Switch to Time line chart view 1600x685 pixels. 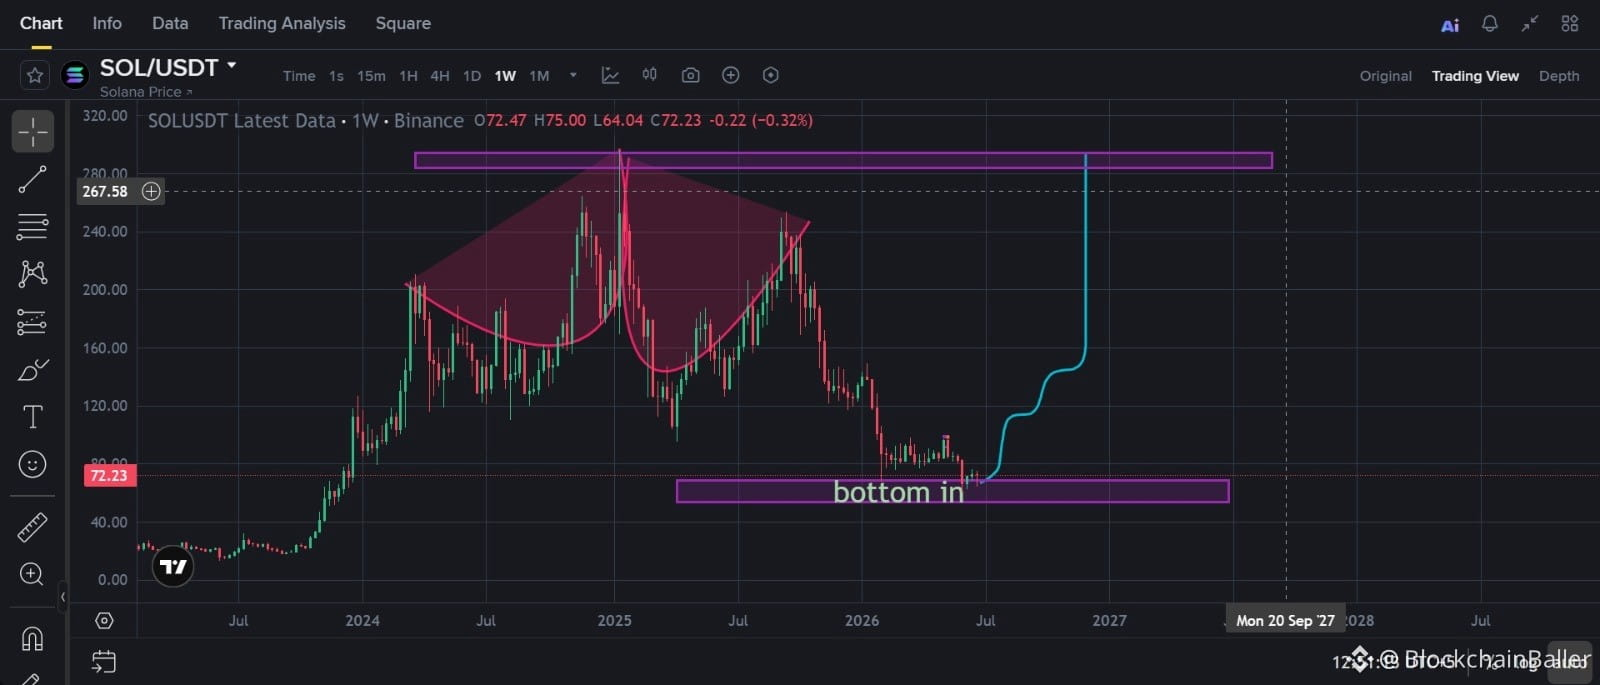point(299,76)
